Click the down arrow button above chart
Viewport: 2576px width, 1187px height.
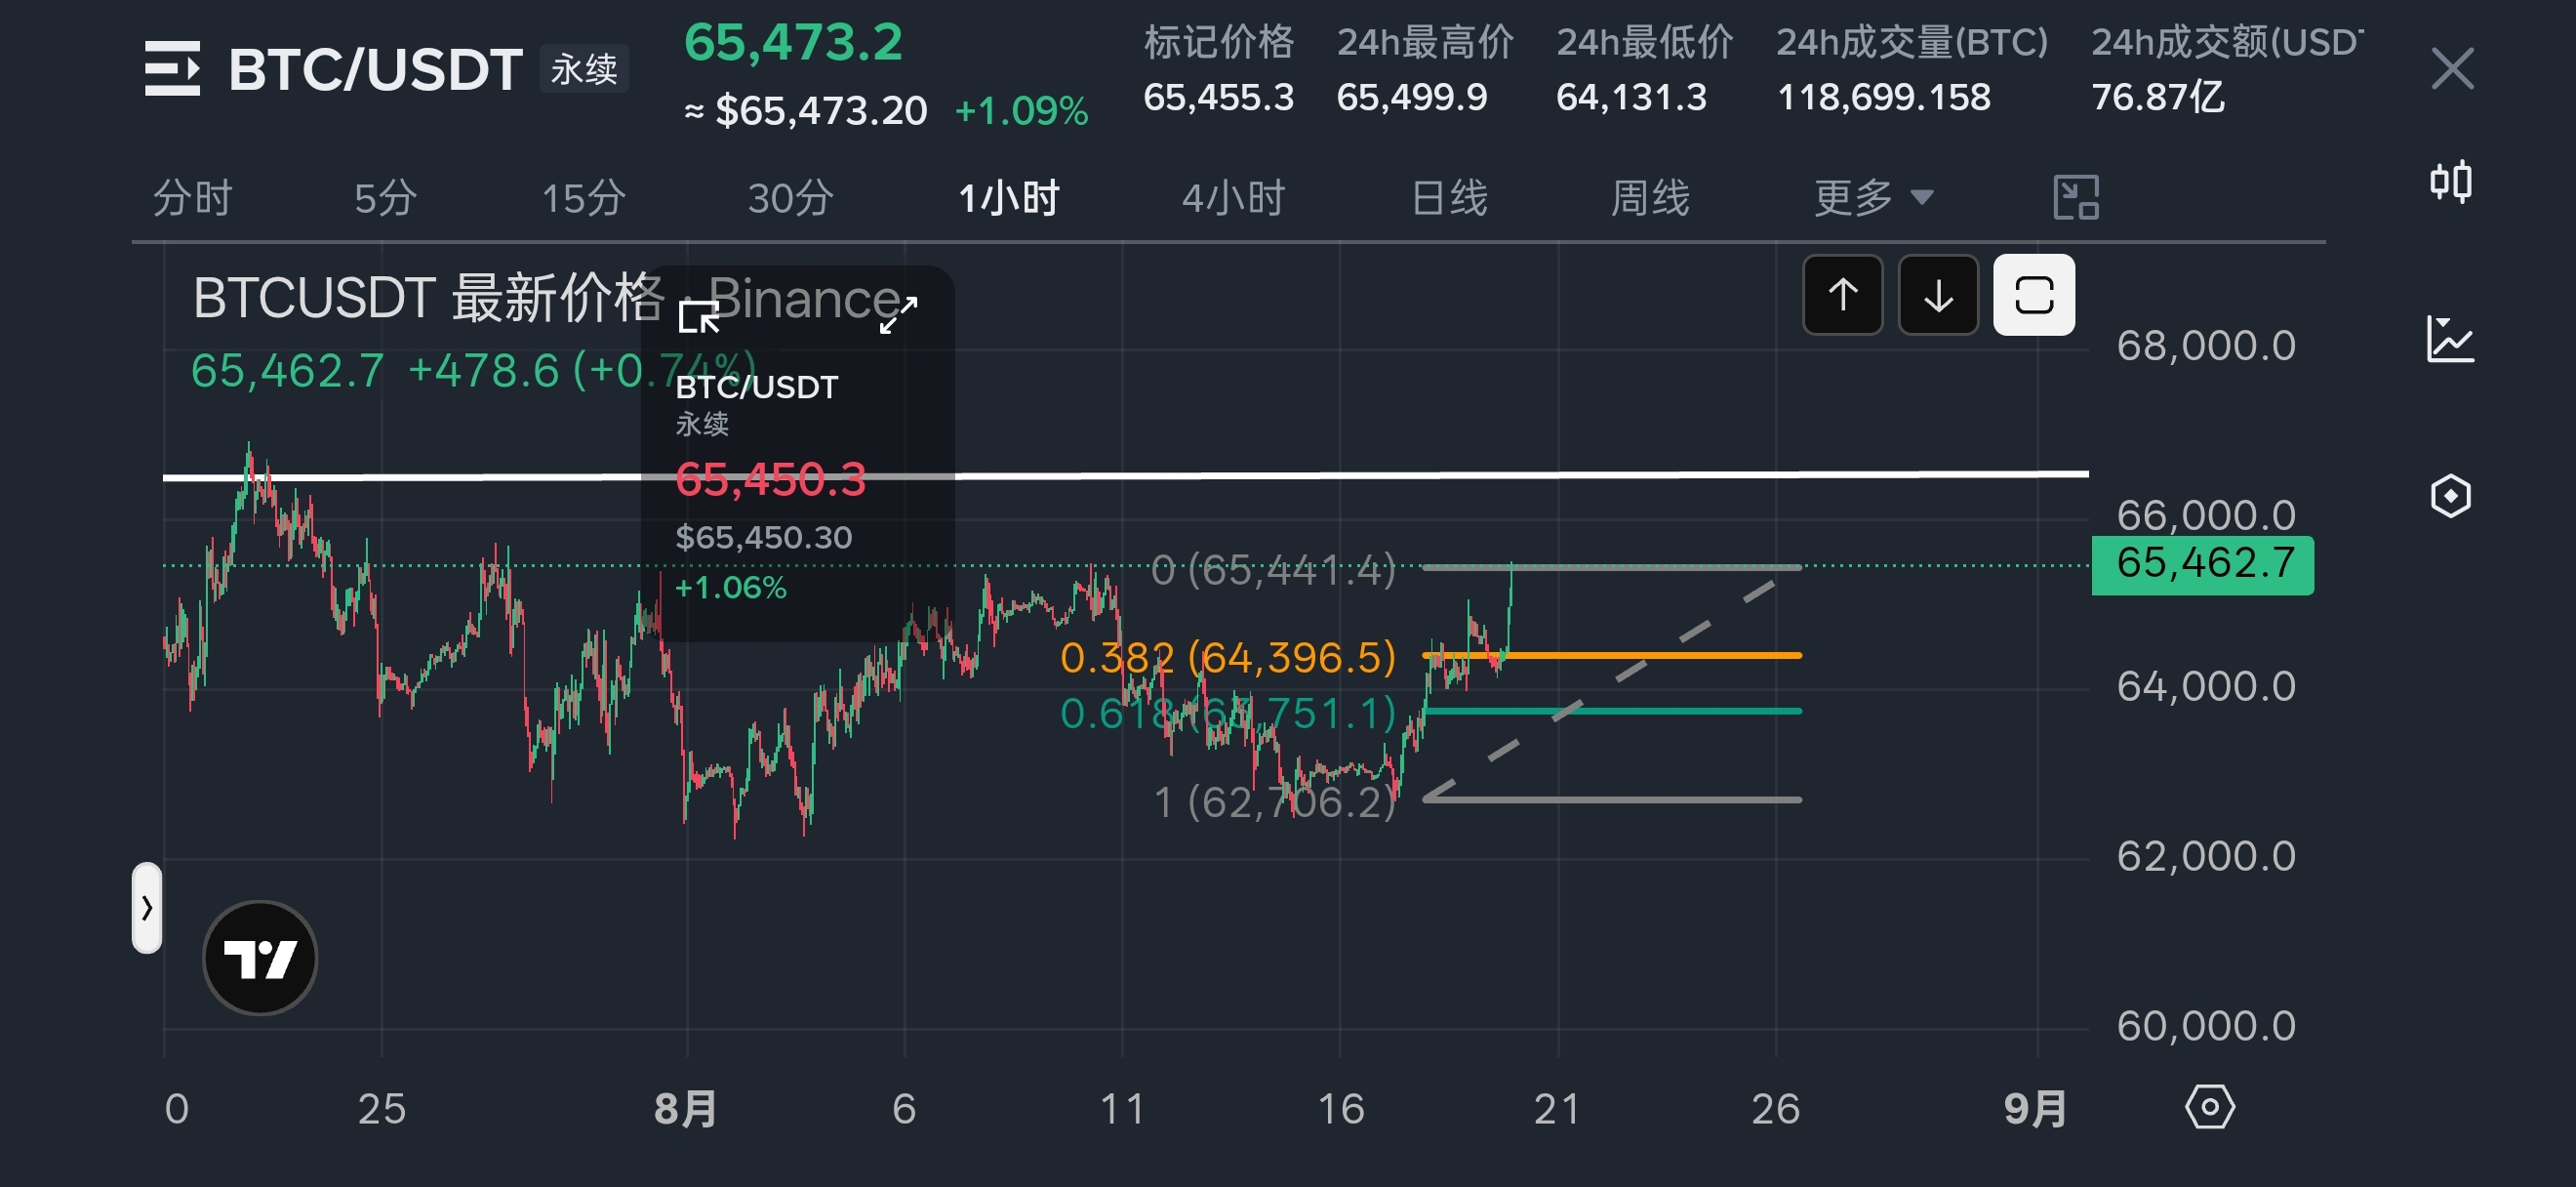(1938, 295)
